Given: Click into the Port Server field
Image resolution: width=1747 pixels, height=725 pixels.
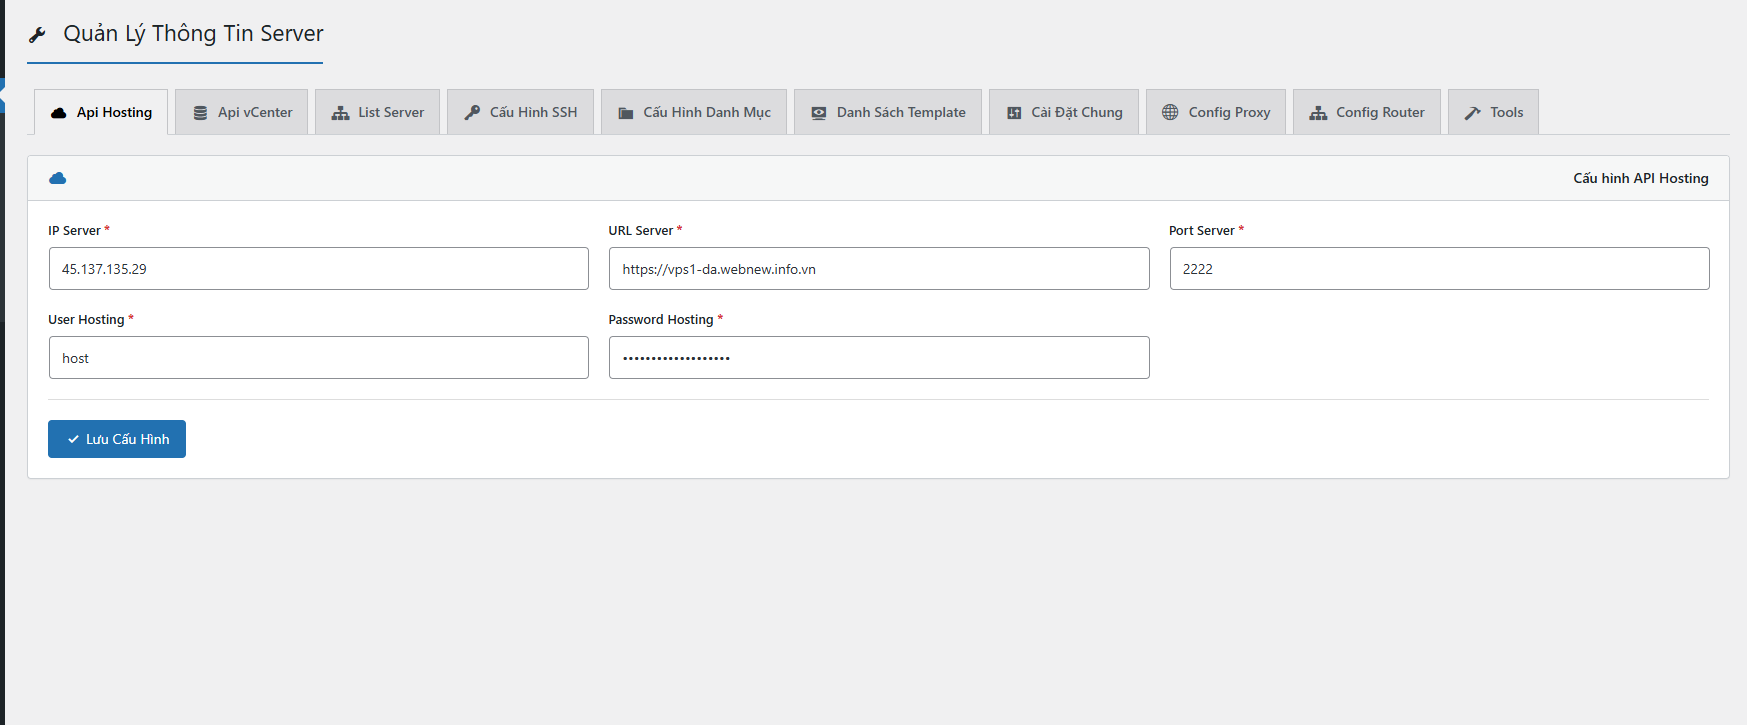Looking at the screenshot, I should [1439, 269].
